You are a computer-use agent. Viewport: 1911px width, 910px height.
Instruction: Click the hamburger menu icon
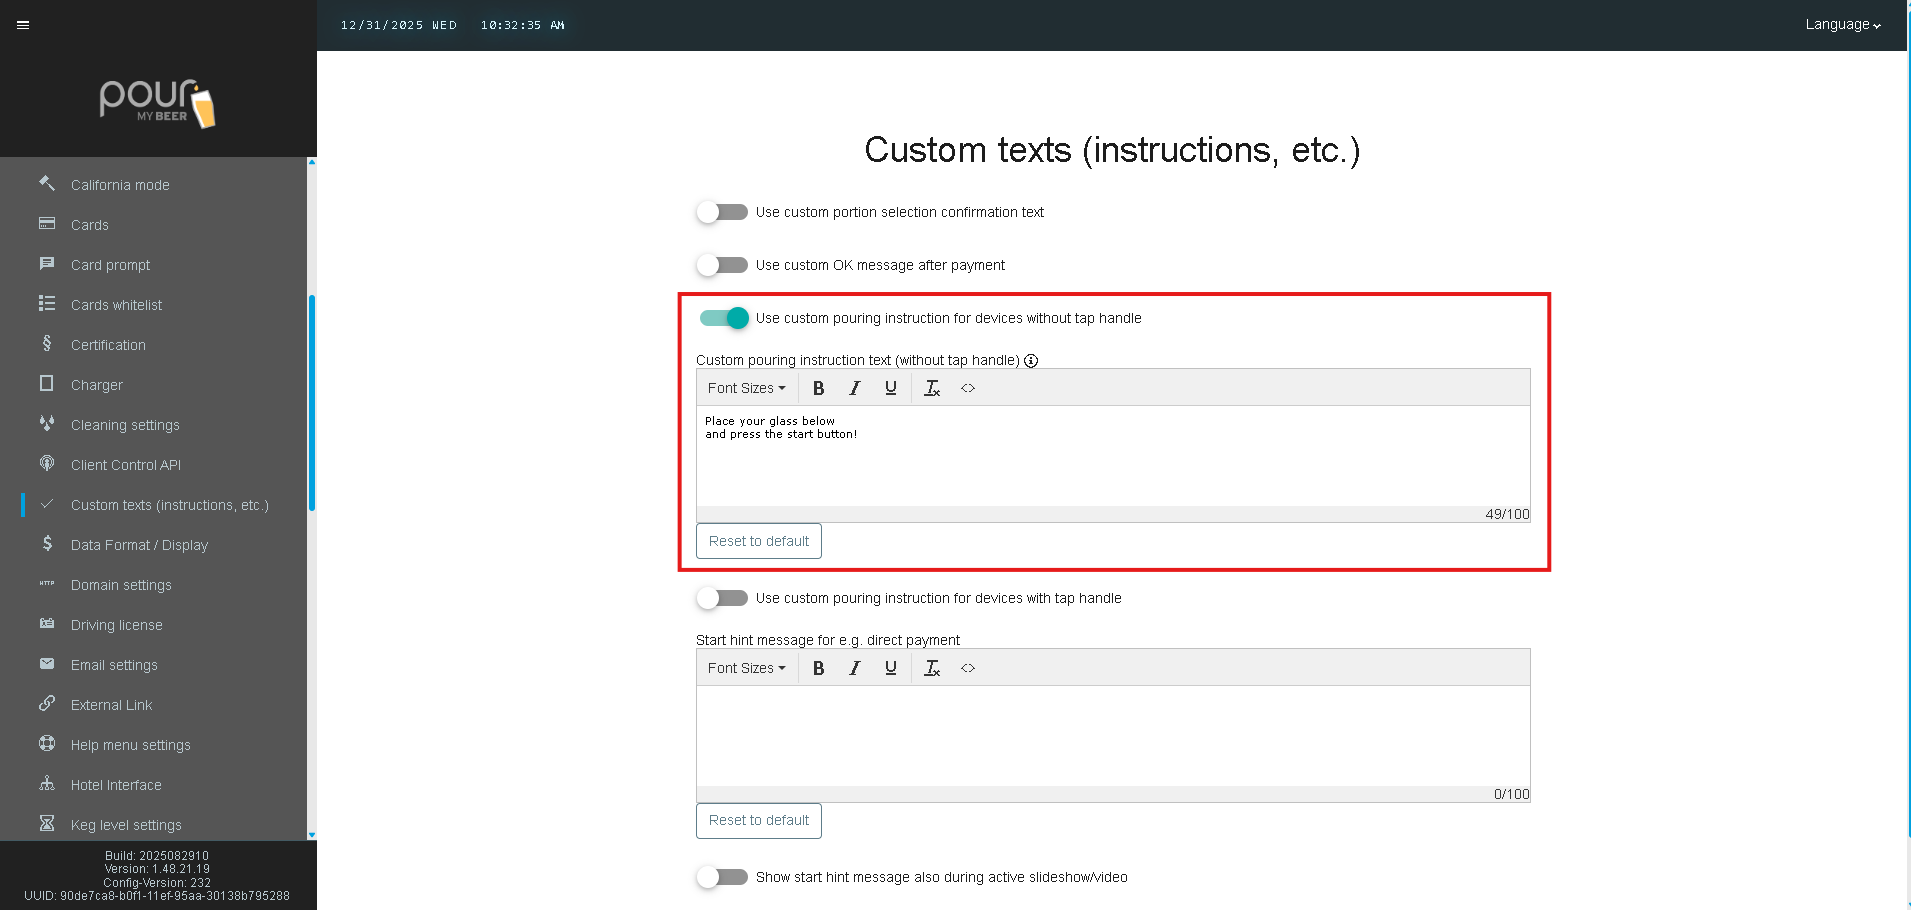click(23, 25)
